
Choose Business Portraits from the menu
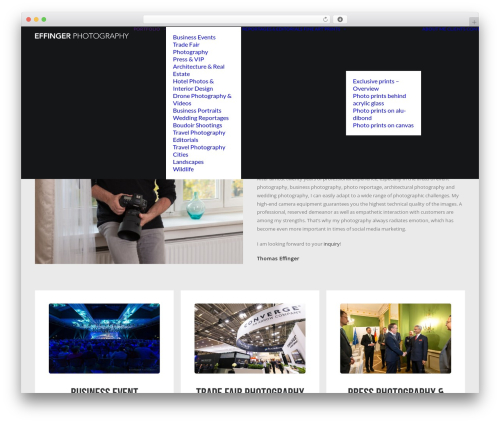[x=197, y=111]
